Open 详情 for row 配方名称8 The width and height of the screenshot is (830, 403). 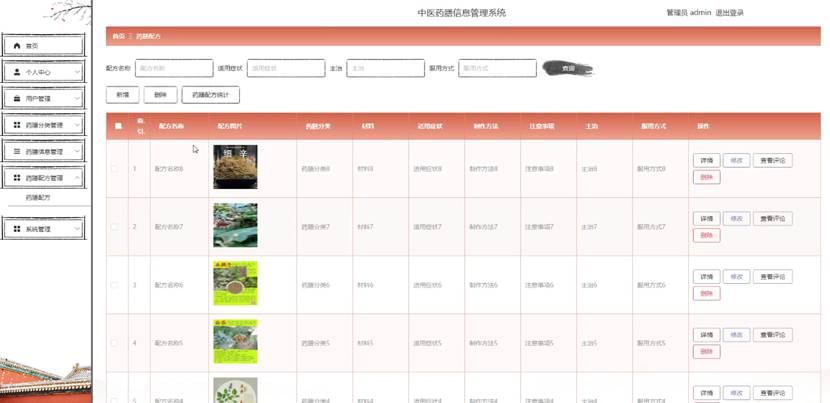(x=707, y=160)
